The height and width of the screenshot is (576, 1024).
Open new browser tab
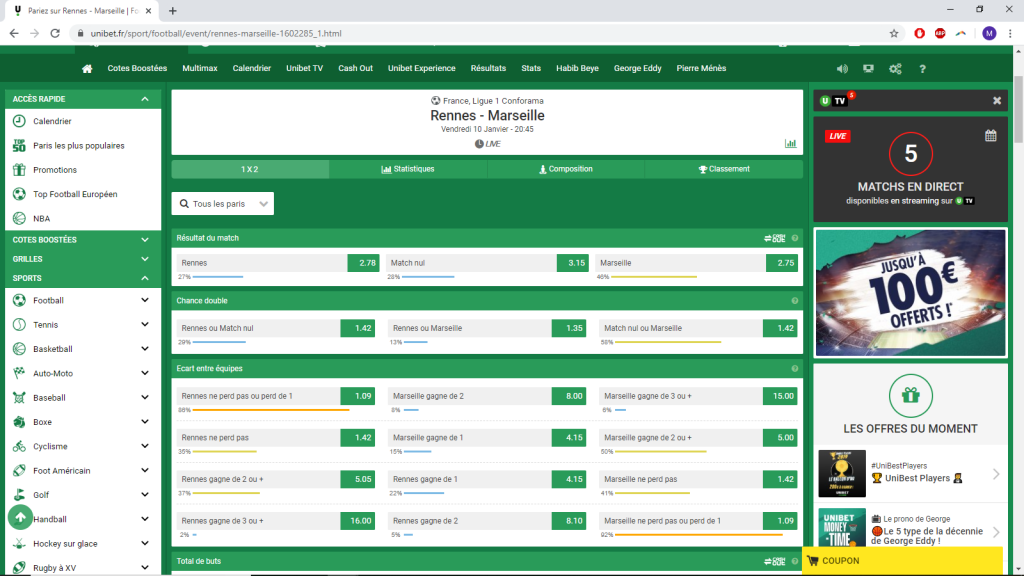[x=172, y=10]
